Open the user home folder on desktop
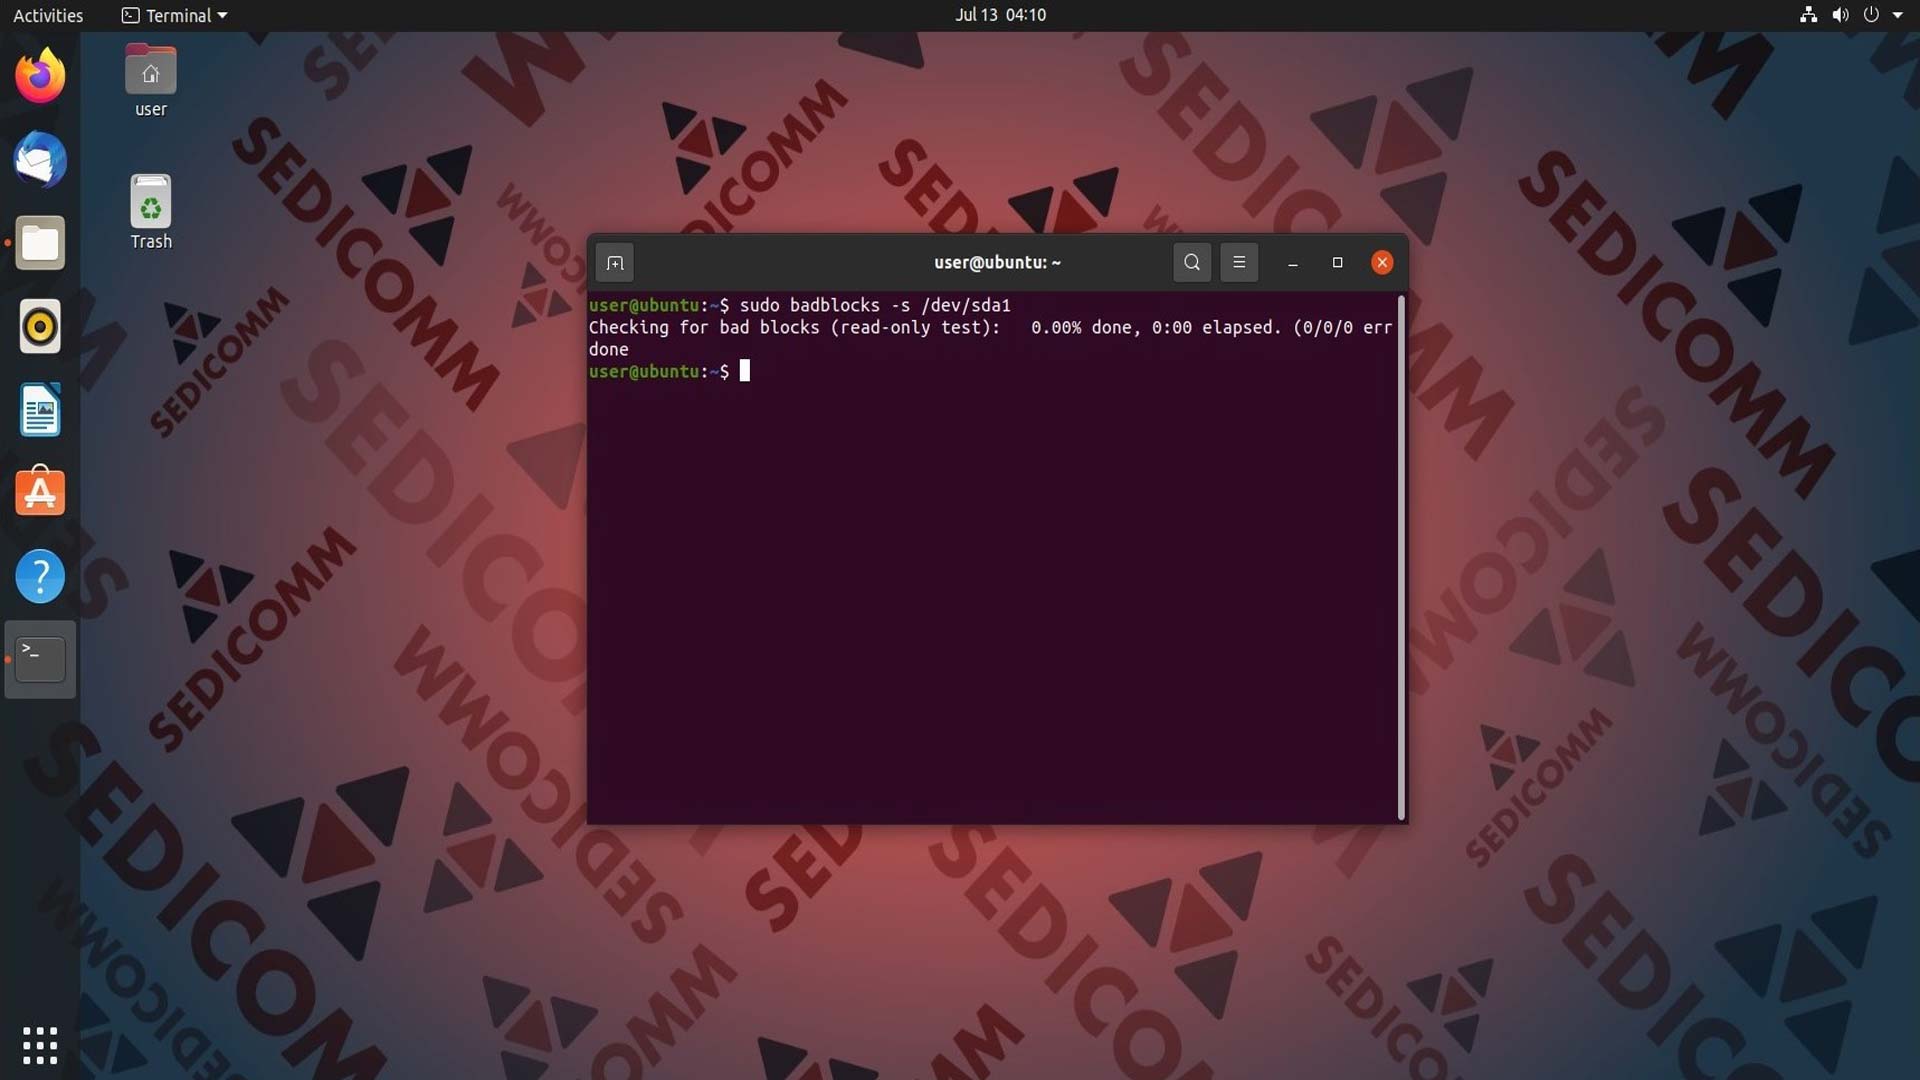Viewport: 1920px width, 1080px height. (151, 82)
